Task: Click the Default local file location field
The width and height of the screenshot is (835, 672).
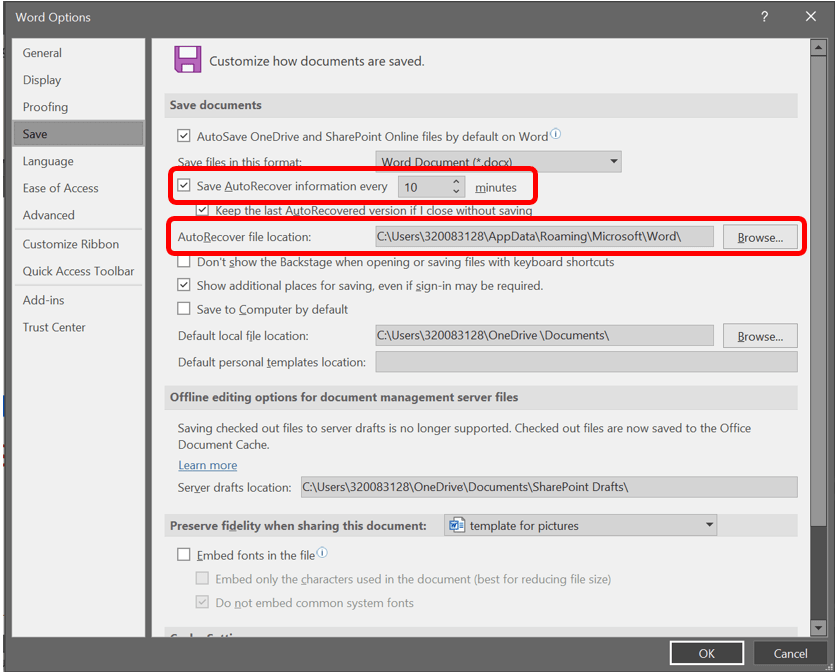Action: (x=544, y=336)
